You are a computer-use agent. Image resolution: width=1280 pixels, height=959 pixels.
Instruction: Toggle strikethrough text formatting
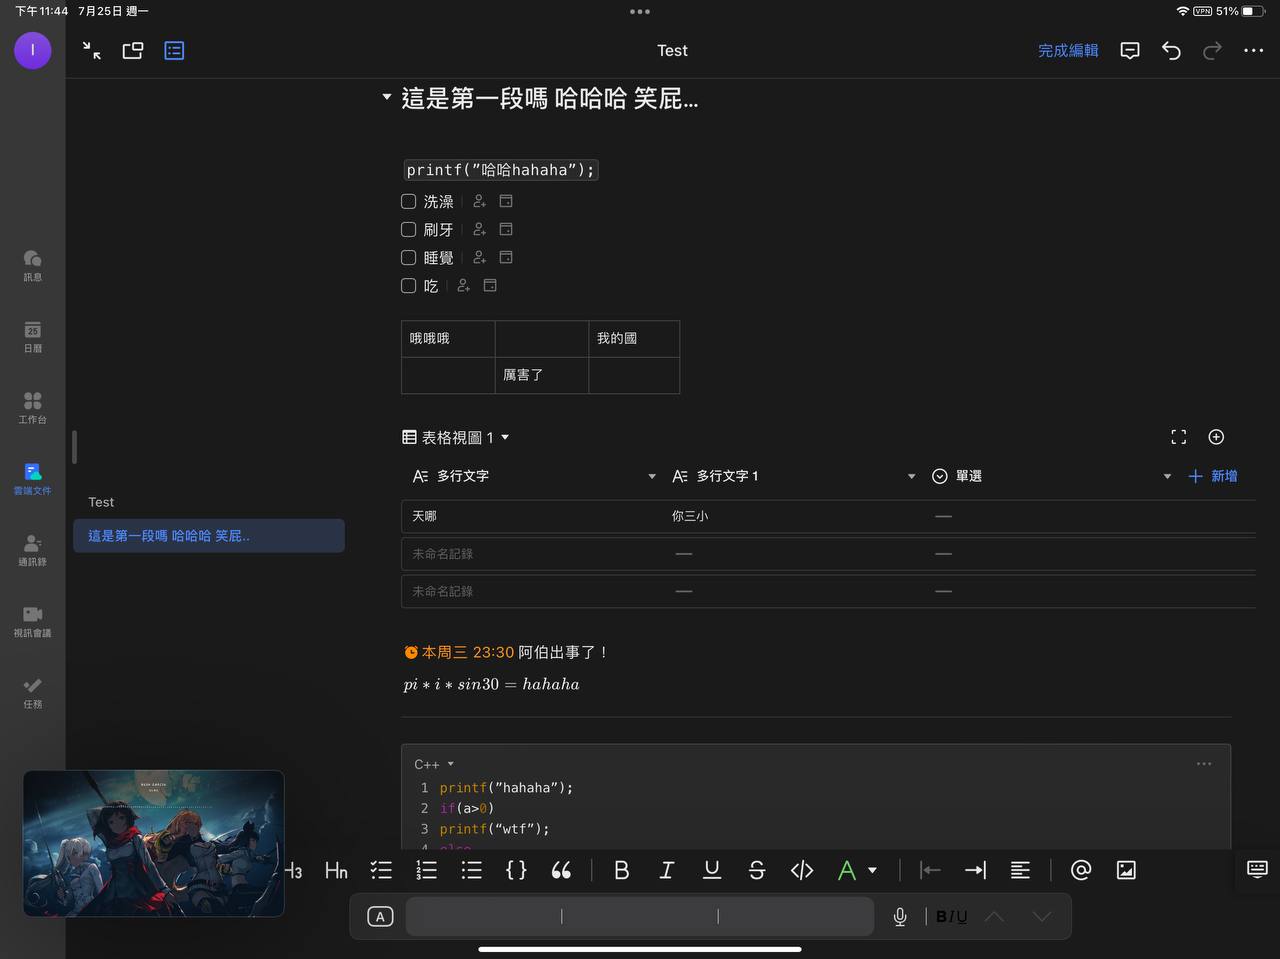[757, 870]
